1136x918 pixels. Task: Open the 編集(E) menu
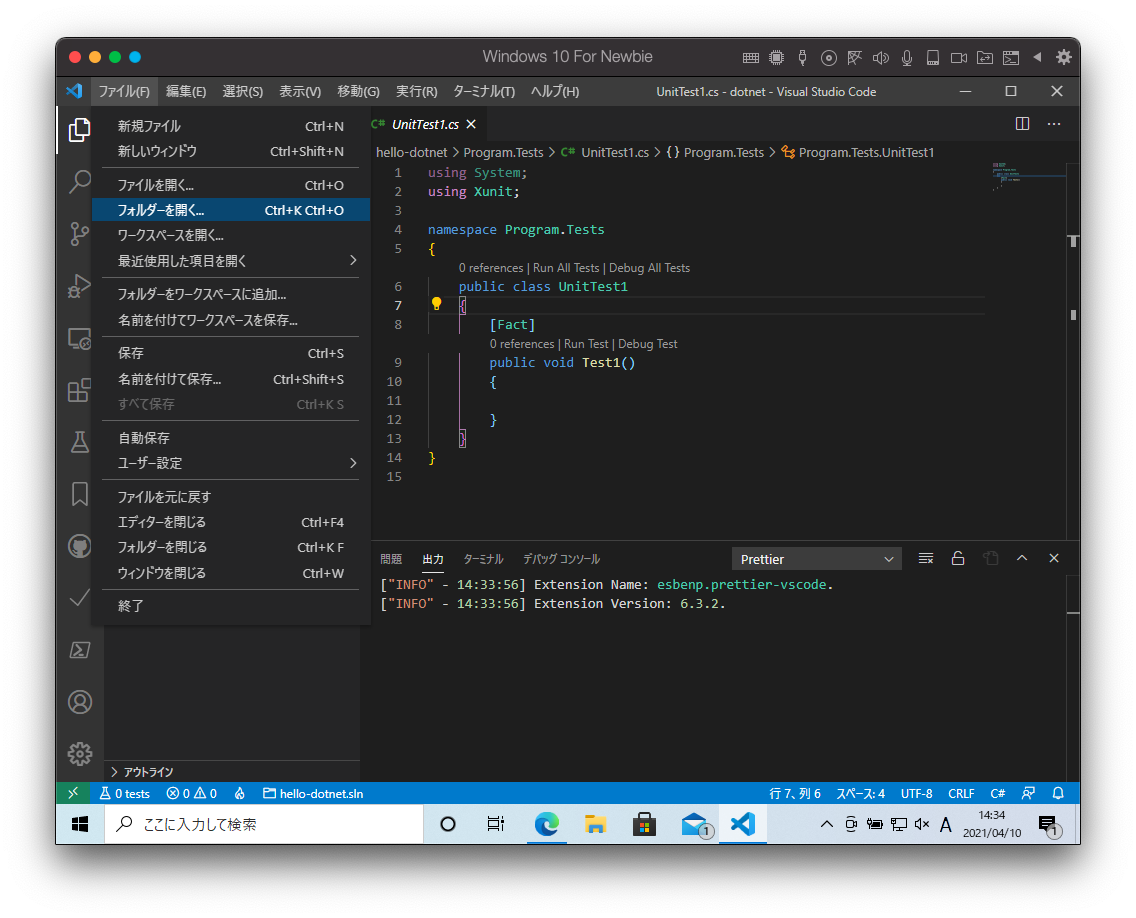pyautogui.click(x=185, y=91)
